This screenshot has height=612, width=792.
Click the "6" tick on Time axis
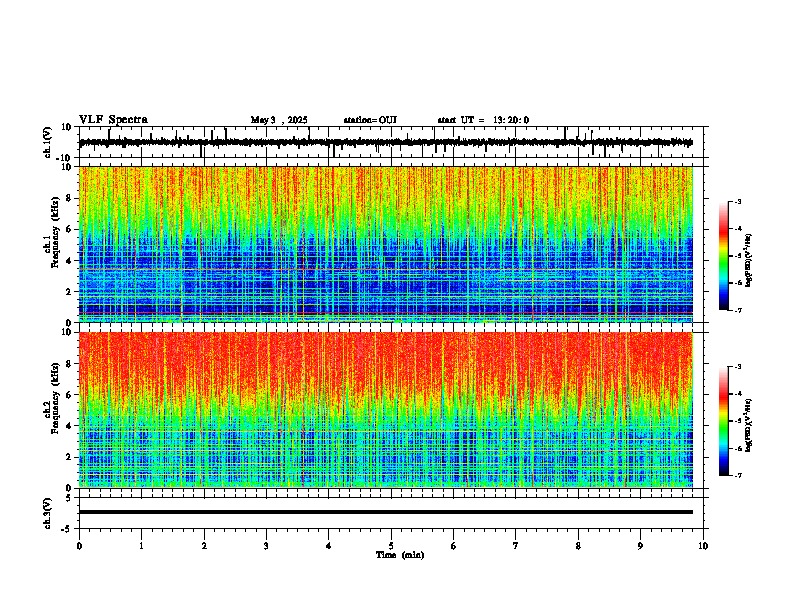point(454,546)
